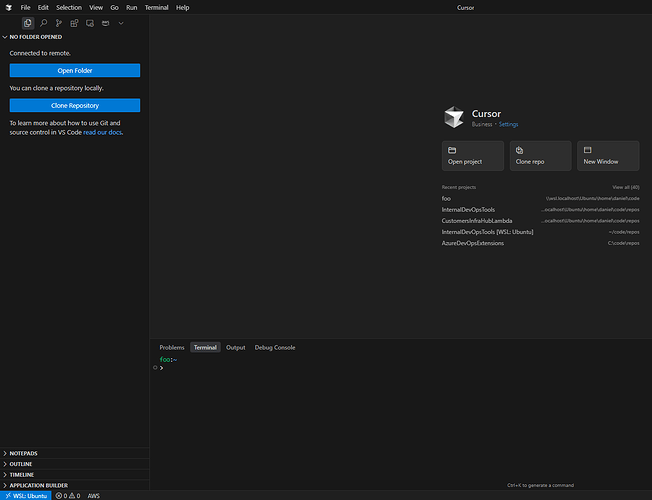
Task: Switch to the Debug Console tab
Action: (275, 347)
